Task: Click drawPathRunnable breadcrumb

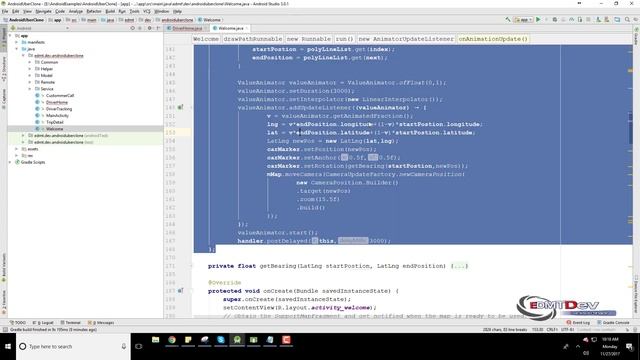Action: pos(253,39)
